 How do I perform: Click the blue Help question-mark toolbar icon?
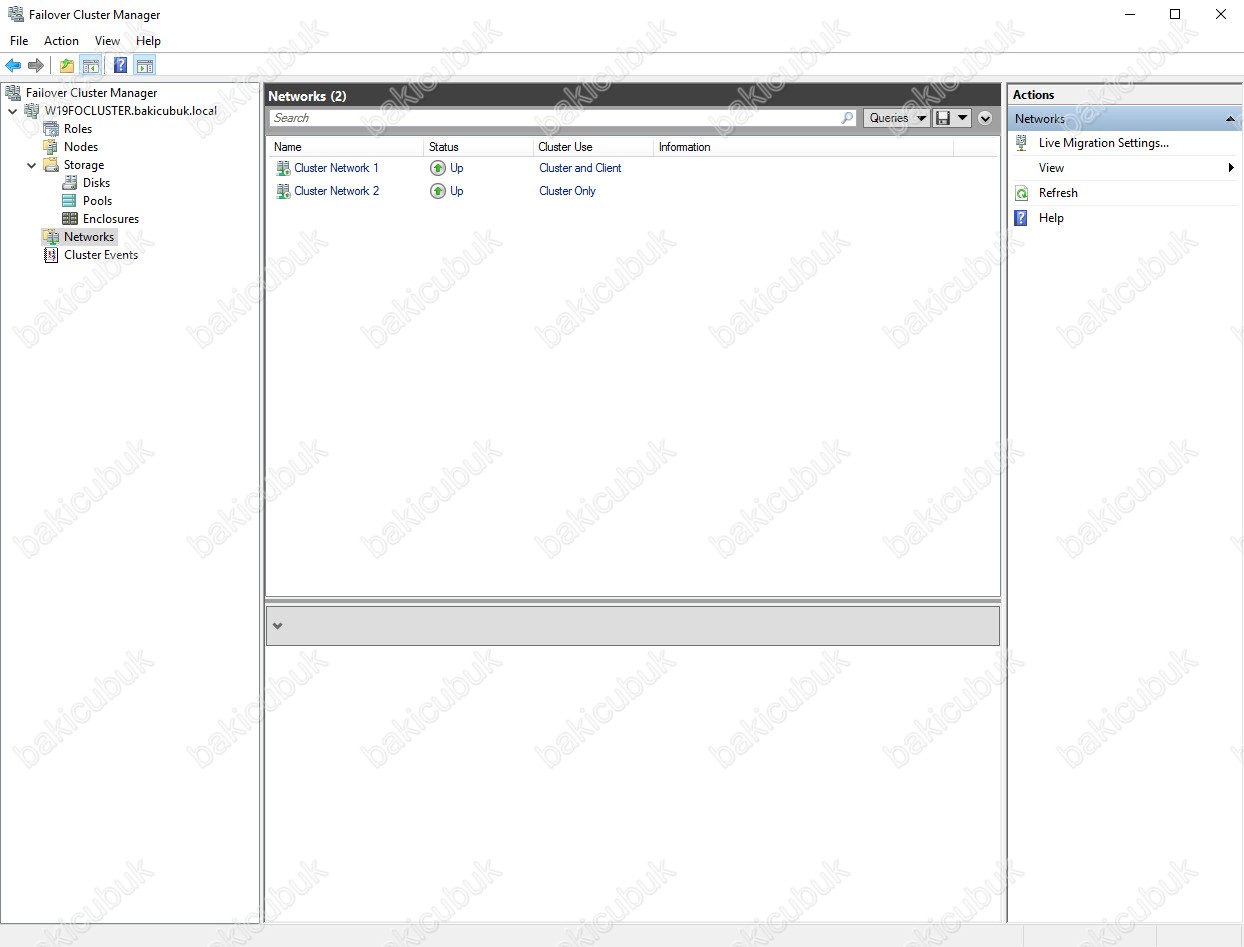120,66
